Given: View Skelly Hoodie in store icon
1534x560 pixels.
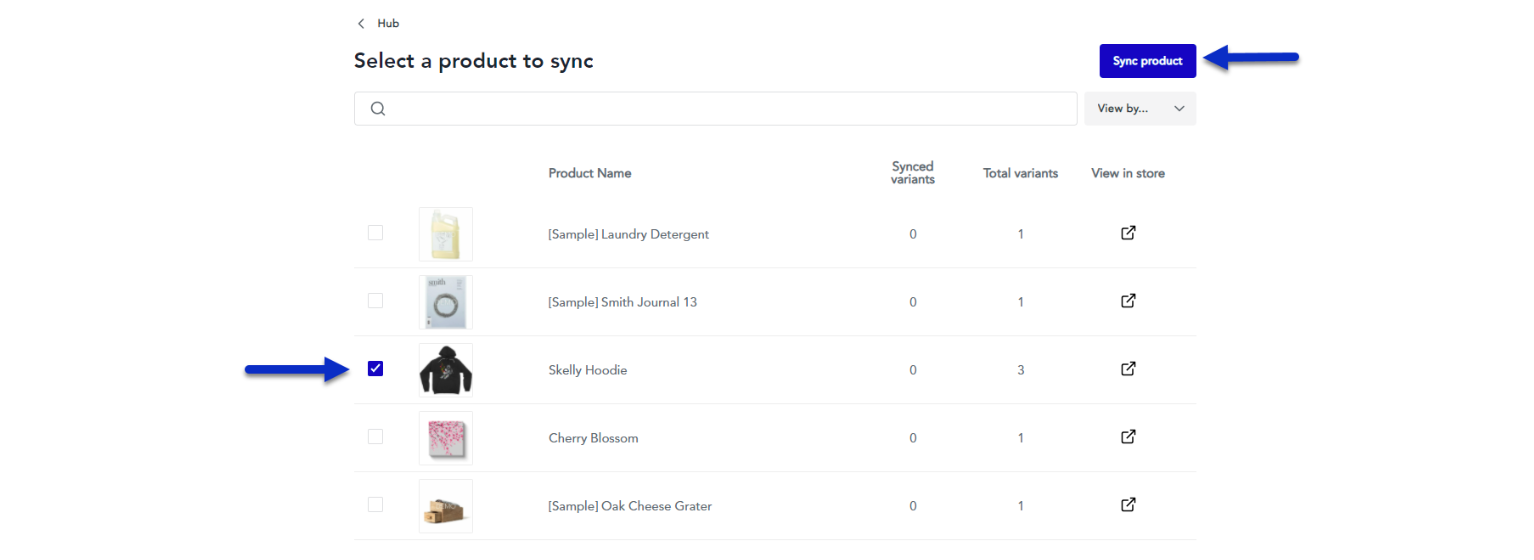Looking at the screenshot, I should click(1128, 369).
